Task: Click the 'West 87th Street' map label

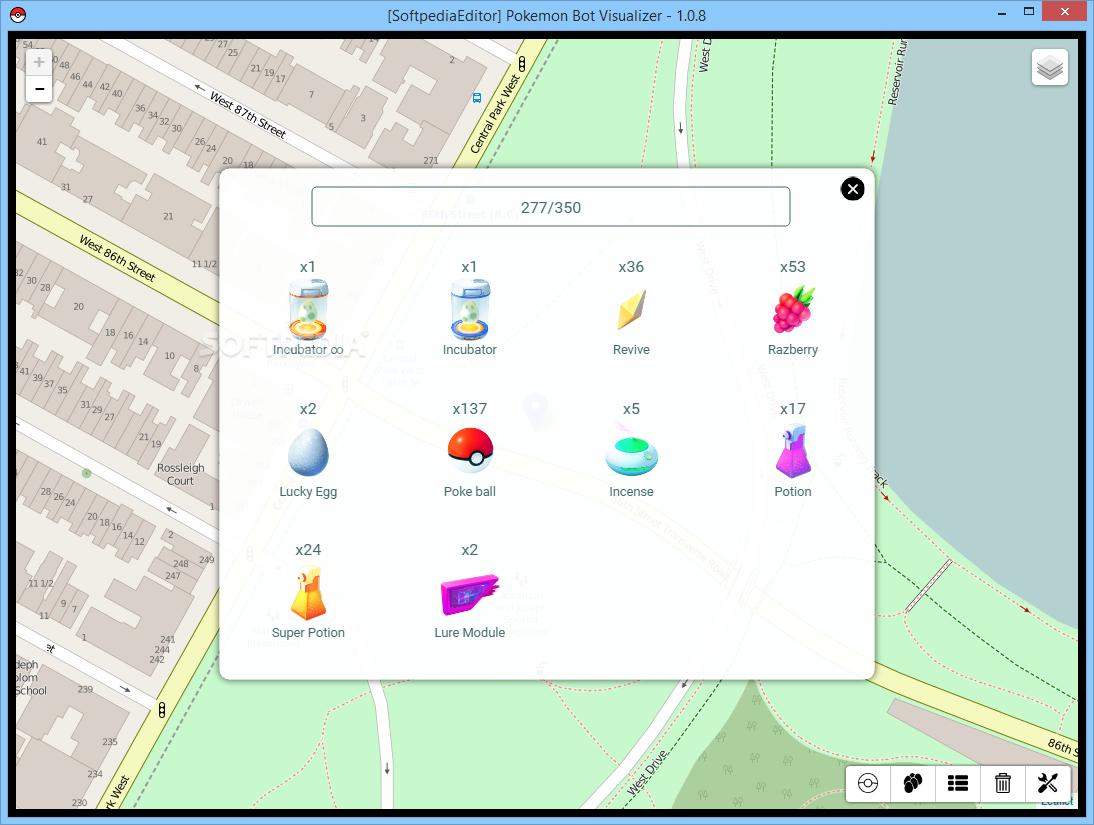Action: pyautogui.click(x=248, y=115)
